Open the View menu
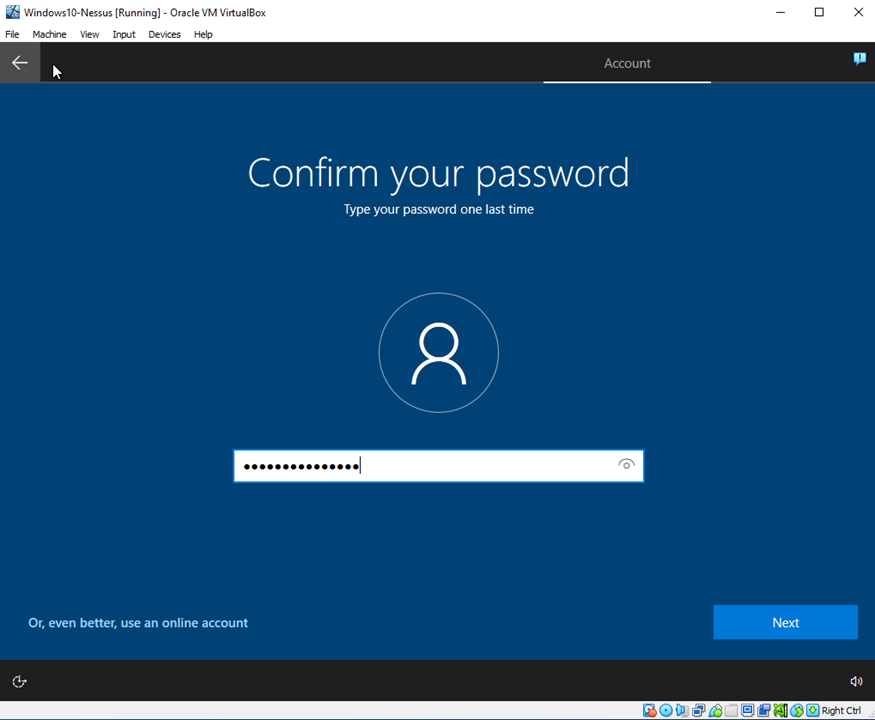This screenshot has width=875, height=720. (x=89, y=34)
